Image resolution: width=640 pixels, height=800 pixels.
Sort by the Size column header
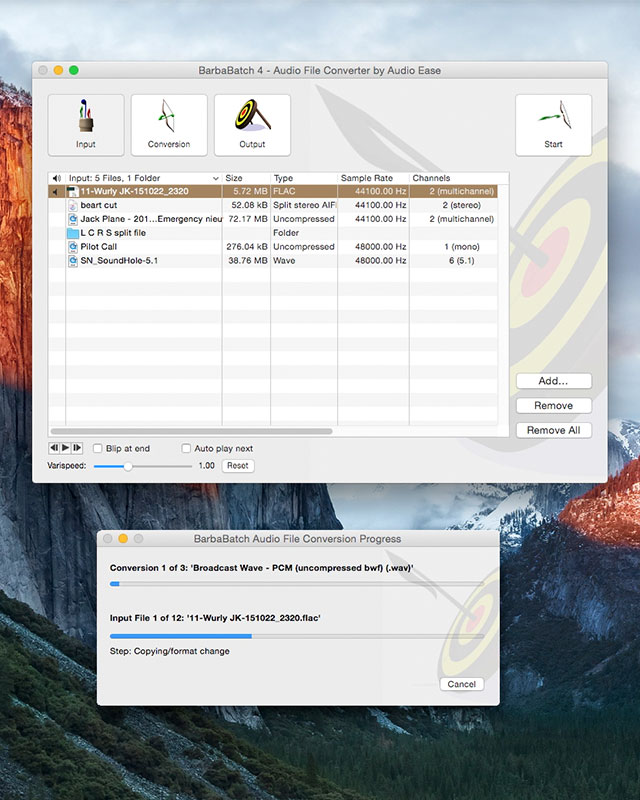point(246,178)
